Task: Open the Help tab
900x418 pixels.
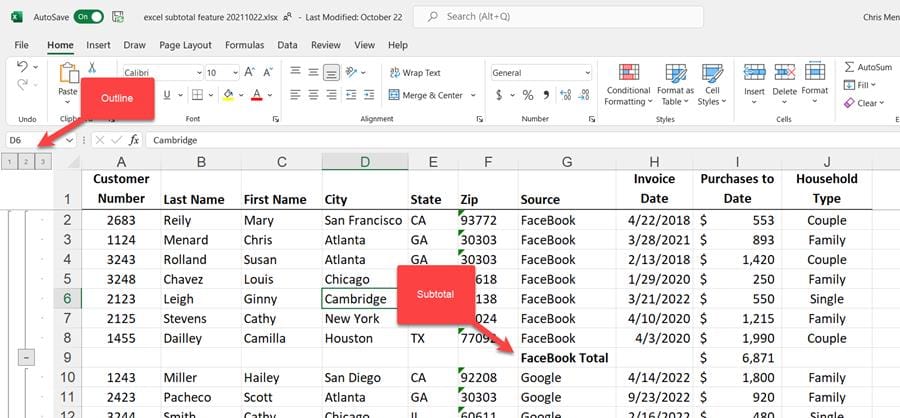Action: click(x=398, y=45)
